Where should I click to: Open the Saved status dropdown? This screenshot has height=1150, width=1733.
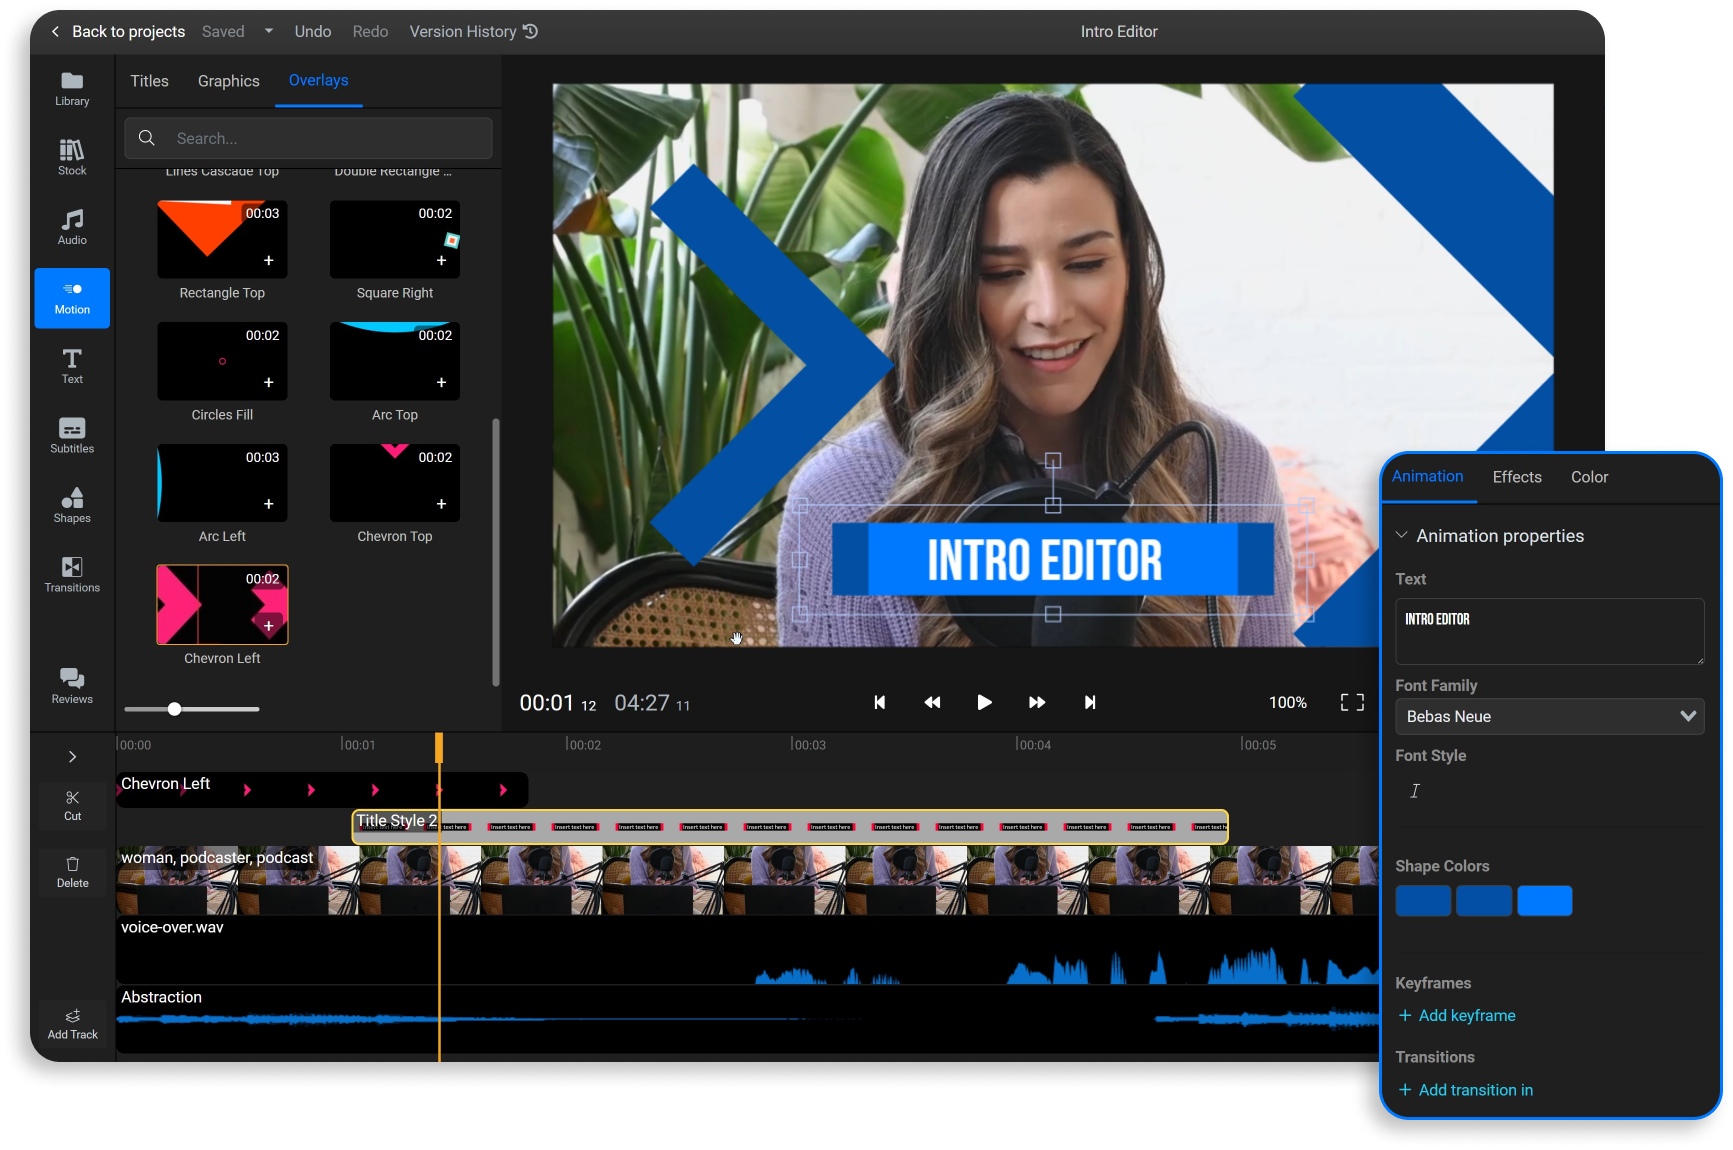tap(268, 31)
